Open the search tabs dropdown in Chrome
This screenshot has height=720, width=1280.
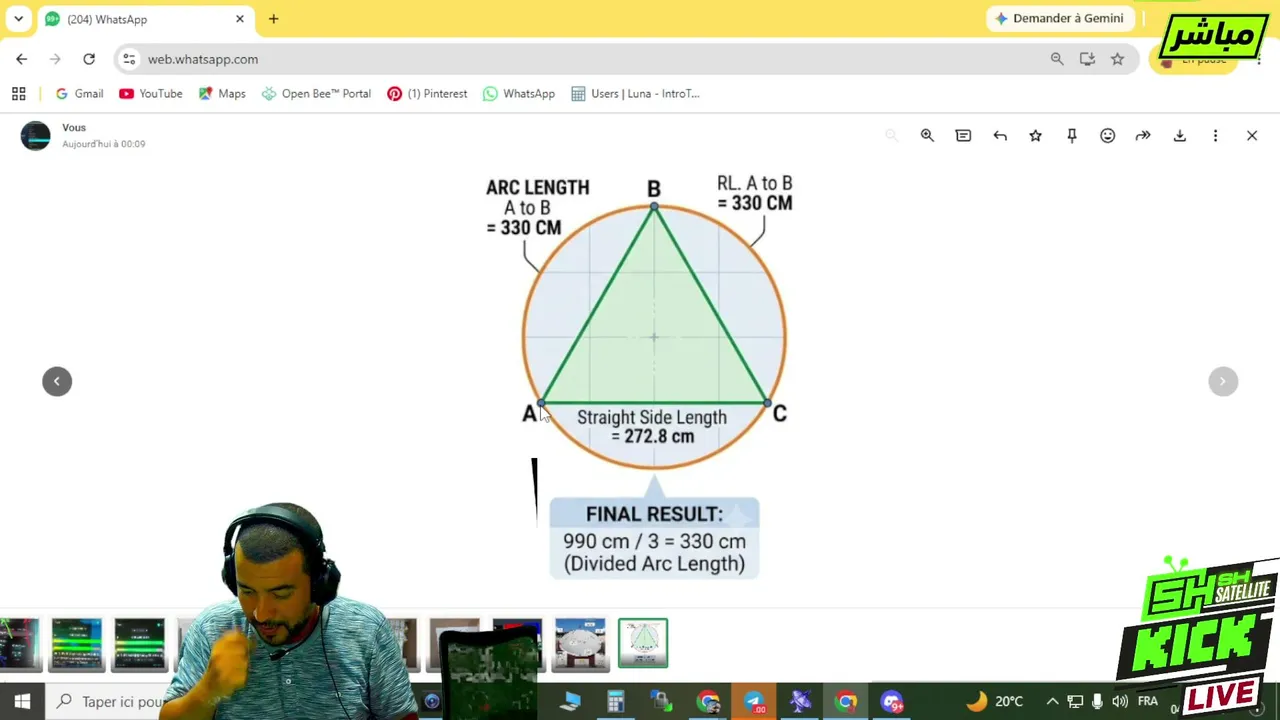point(18,19)
